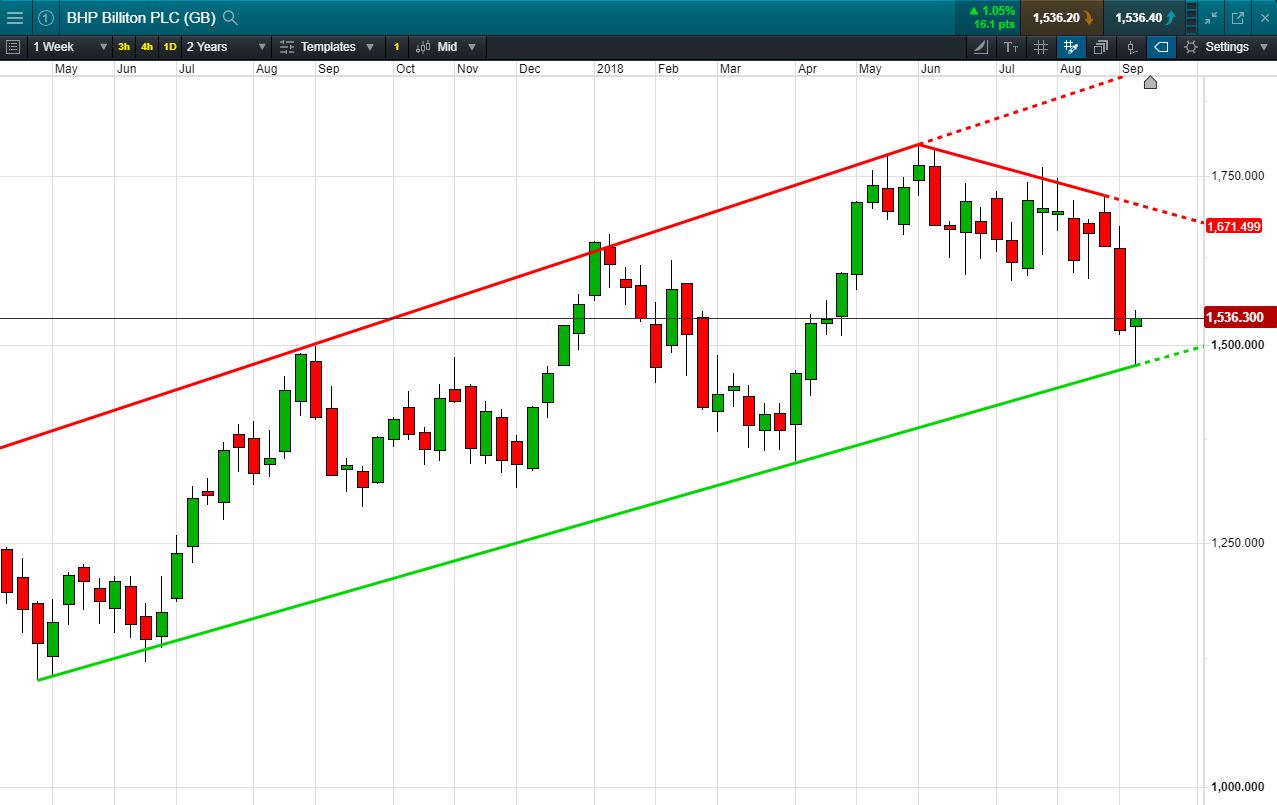The height and width of the screenshot is (805, 1277).
Task: Open the hamburger main menu
Action: (x=15, y=17)
